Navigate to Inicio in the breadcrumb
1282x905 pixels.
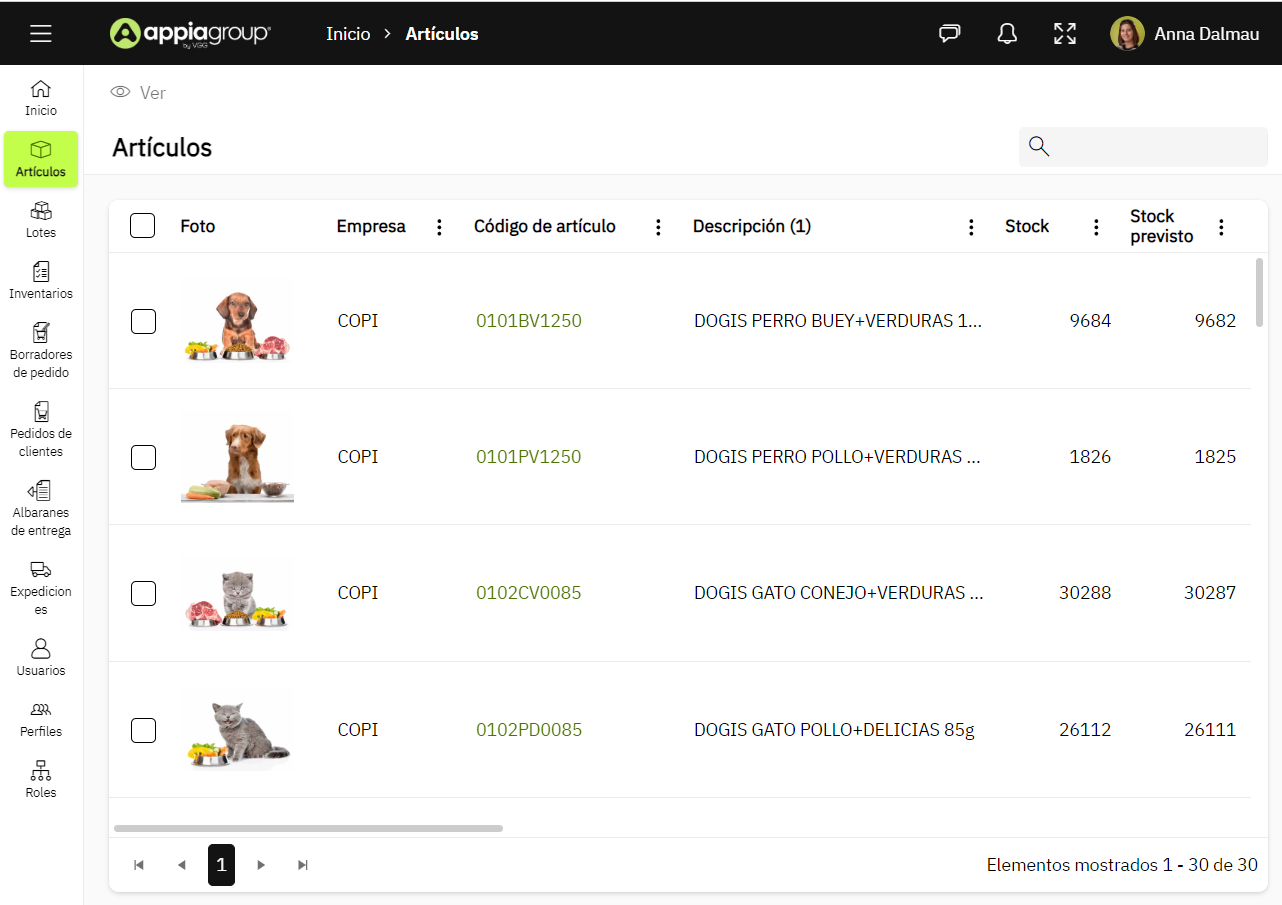[348, 34]
